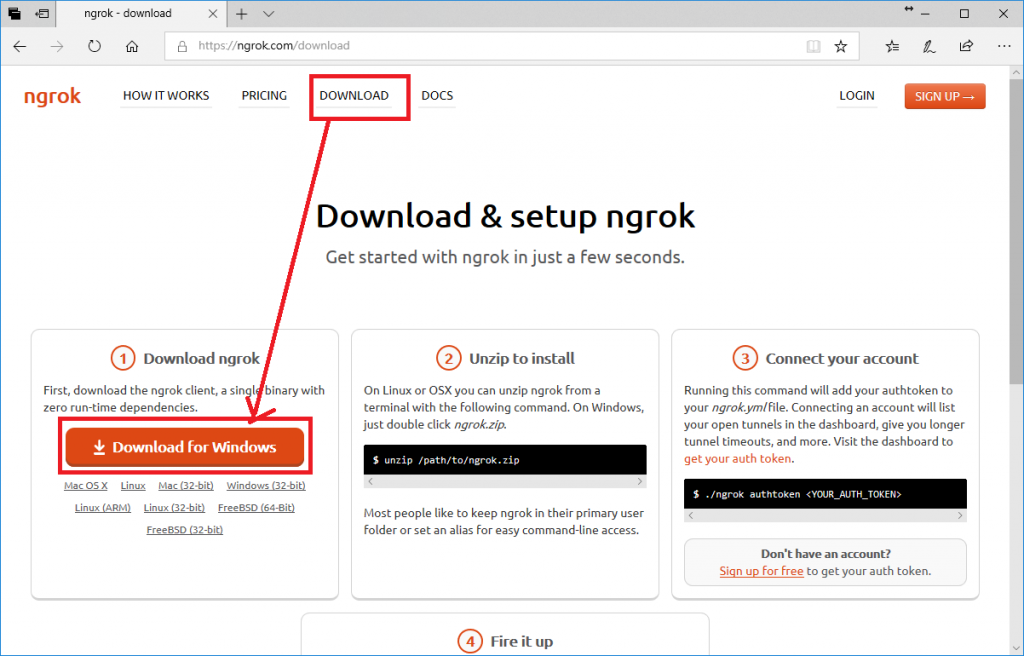Click the SIGN UP button
Screen dimensions: 1024x656
tap(944, 96)
